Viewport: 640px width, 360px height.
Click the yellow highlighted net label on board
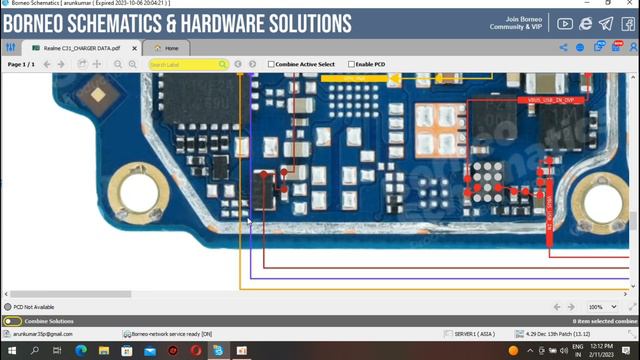tap(354, 78)
